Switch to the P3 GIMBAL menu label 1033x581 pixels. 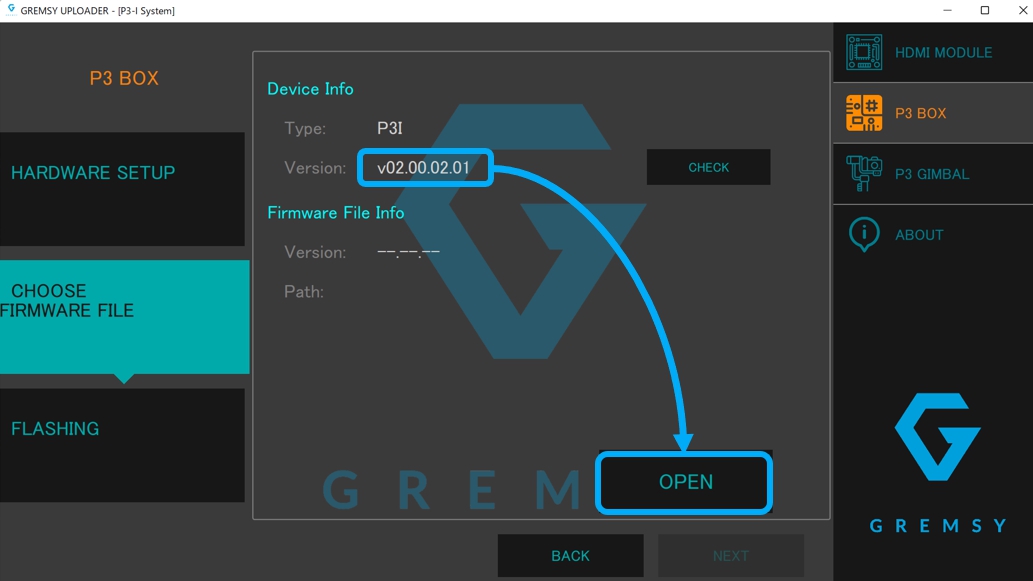(x=931, y=174)
